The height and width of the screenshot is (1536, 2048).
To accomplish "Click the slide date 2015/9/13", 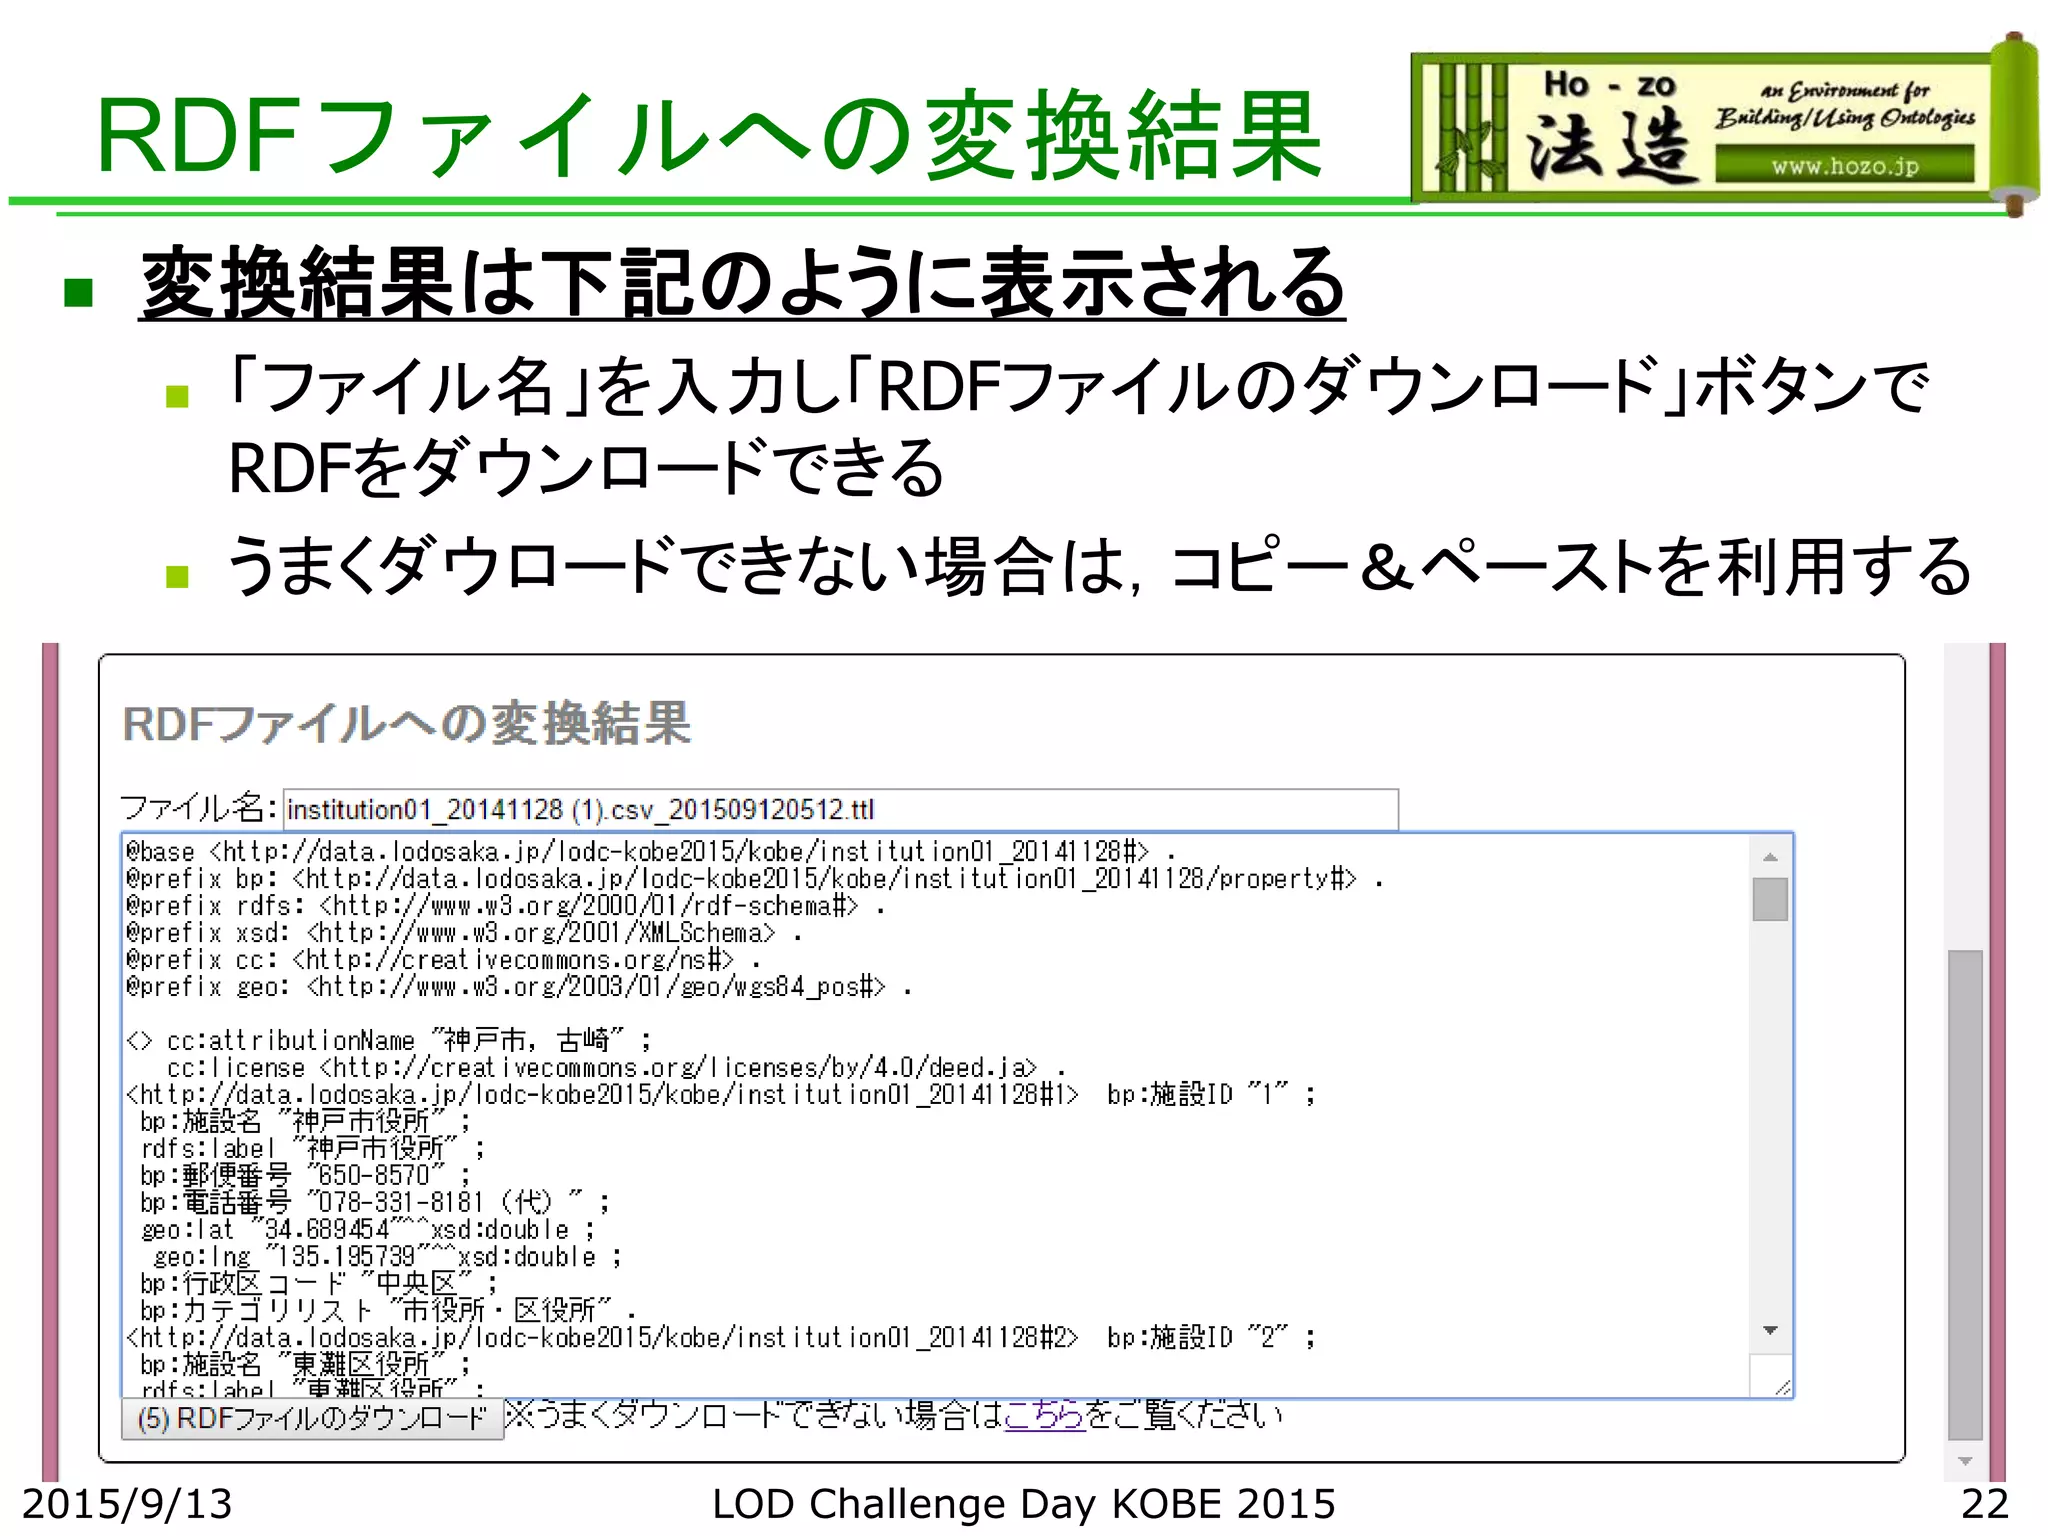I will tap(127, 1504).
